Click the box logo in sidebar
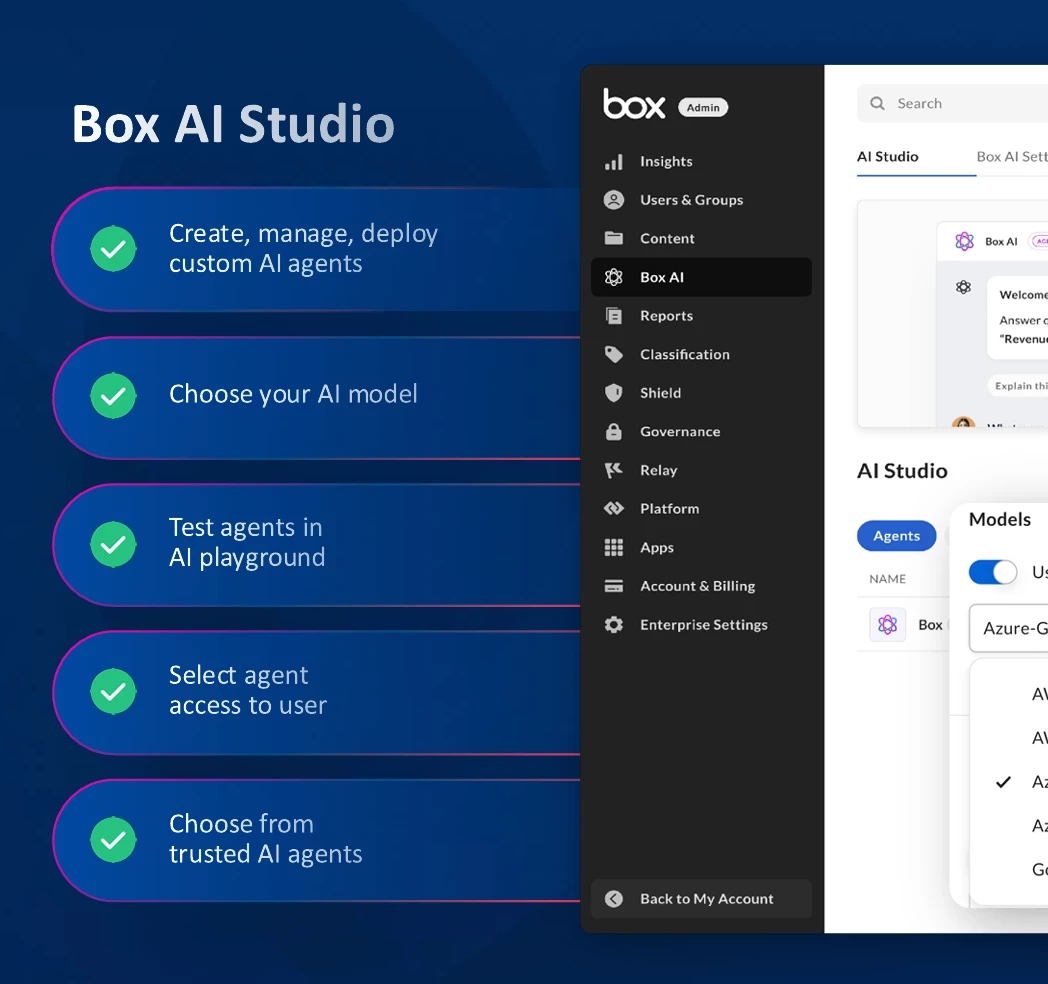 coord(634,104)
